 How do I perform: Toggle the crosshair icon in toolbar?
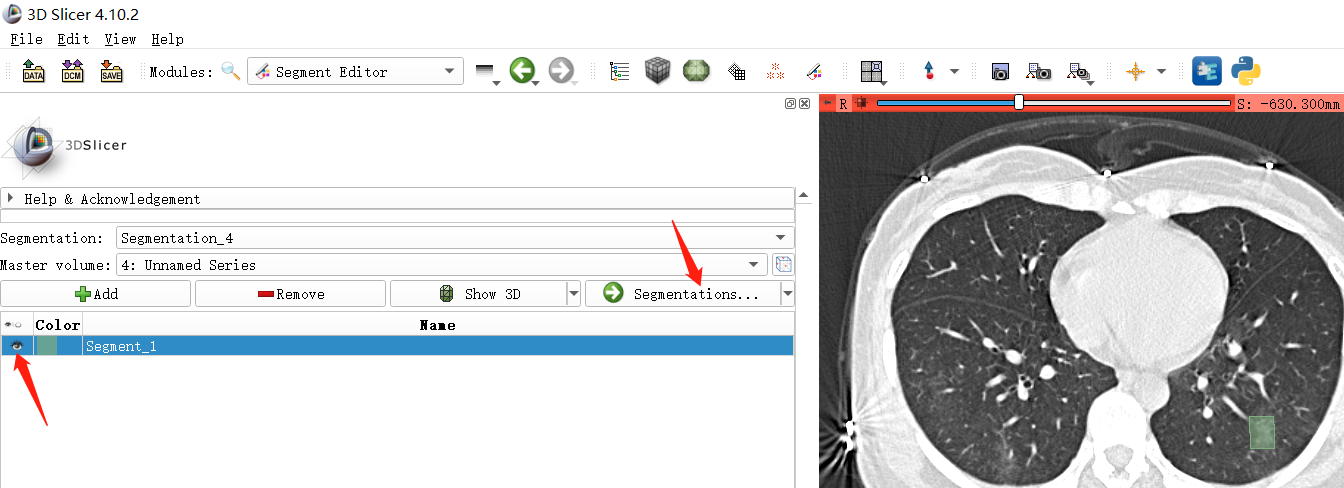[x=1135, y=72]
